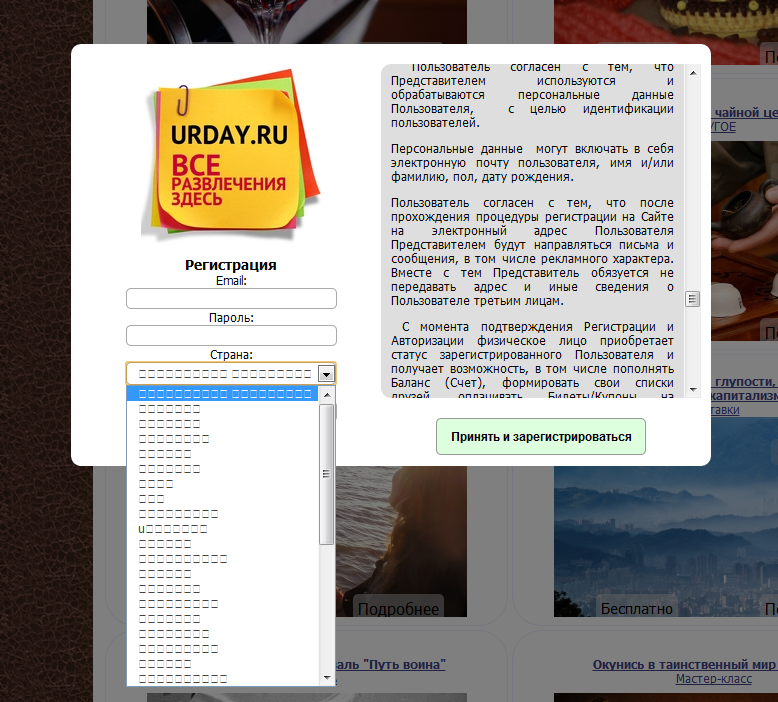Click the Email: label
The height and width of the screenshot is (702, 778).
point(231,281)
